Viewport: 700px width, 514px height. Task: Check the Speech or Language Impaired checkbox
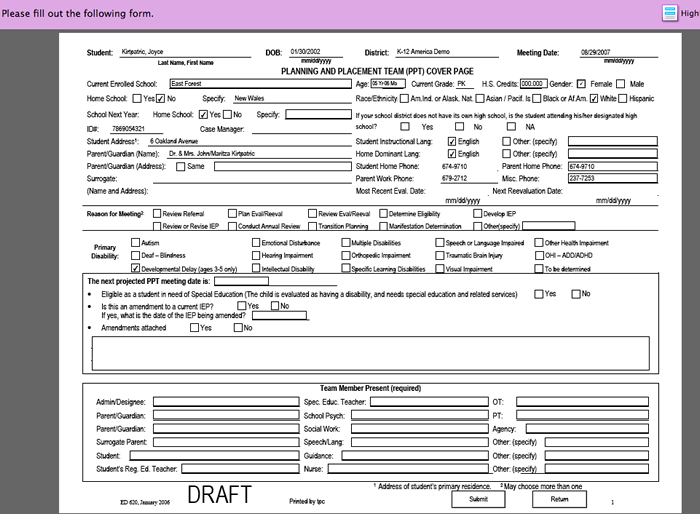click(x=440, y=242)
